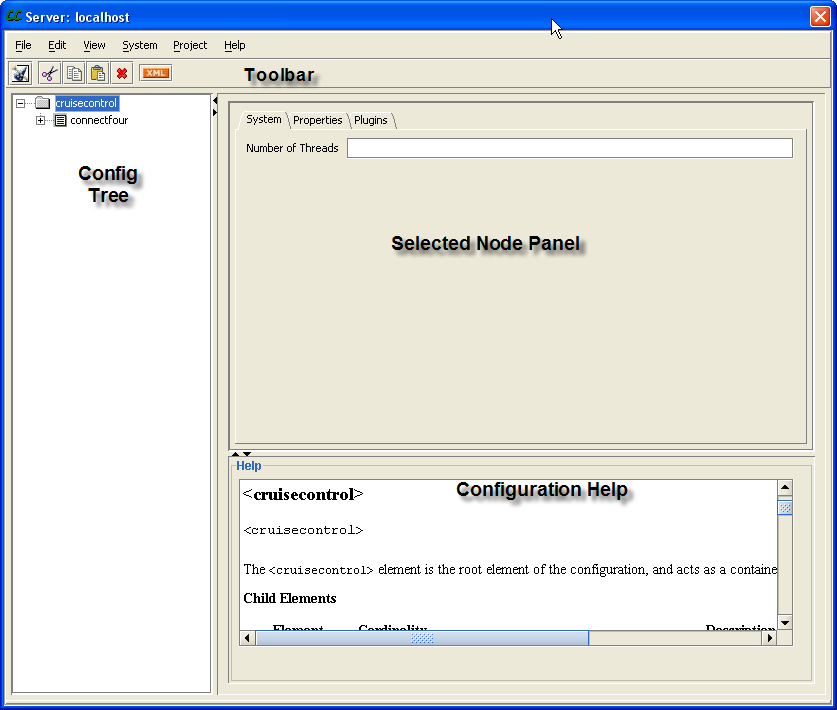The height and width of the screenshot is (710, 837).
Task: Click the Paste clipboard icon
Action: [x=97, y=73]
